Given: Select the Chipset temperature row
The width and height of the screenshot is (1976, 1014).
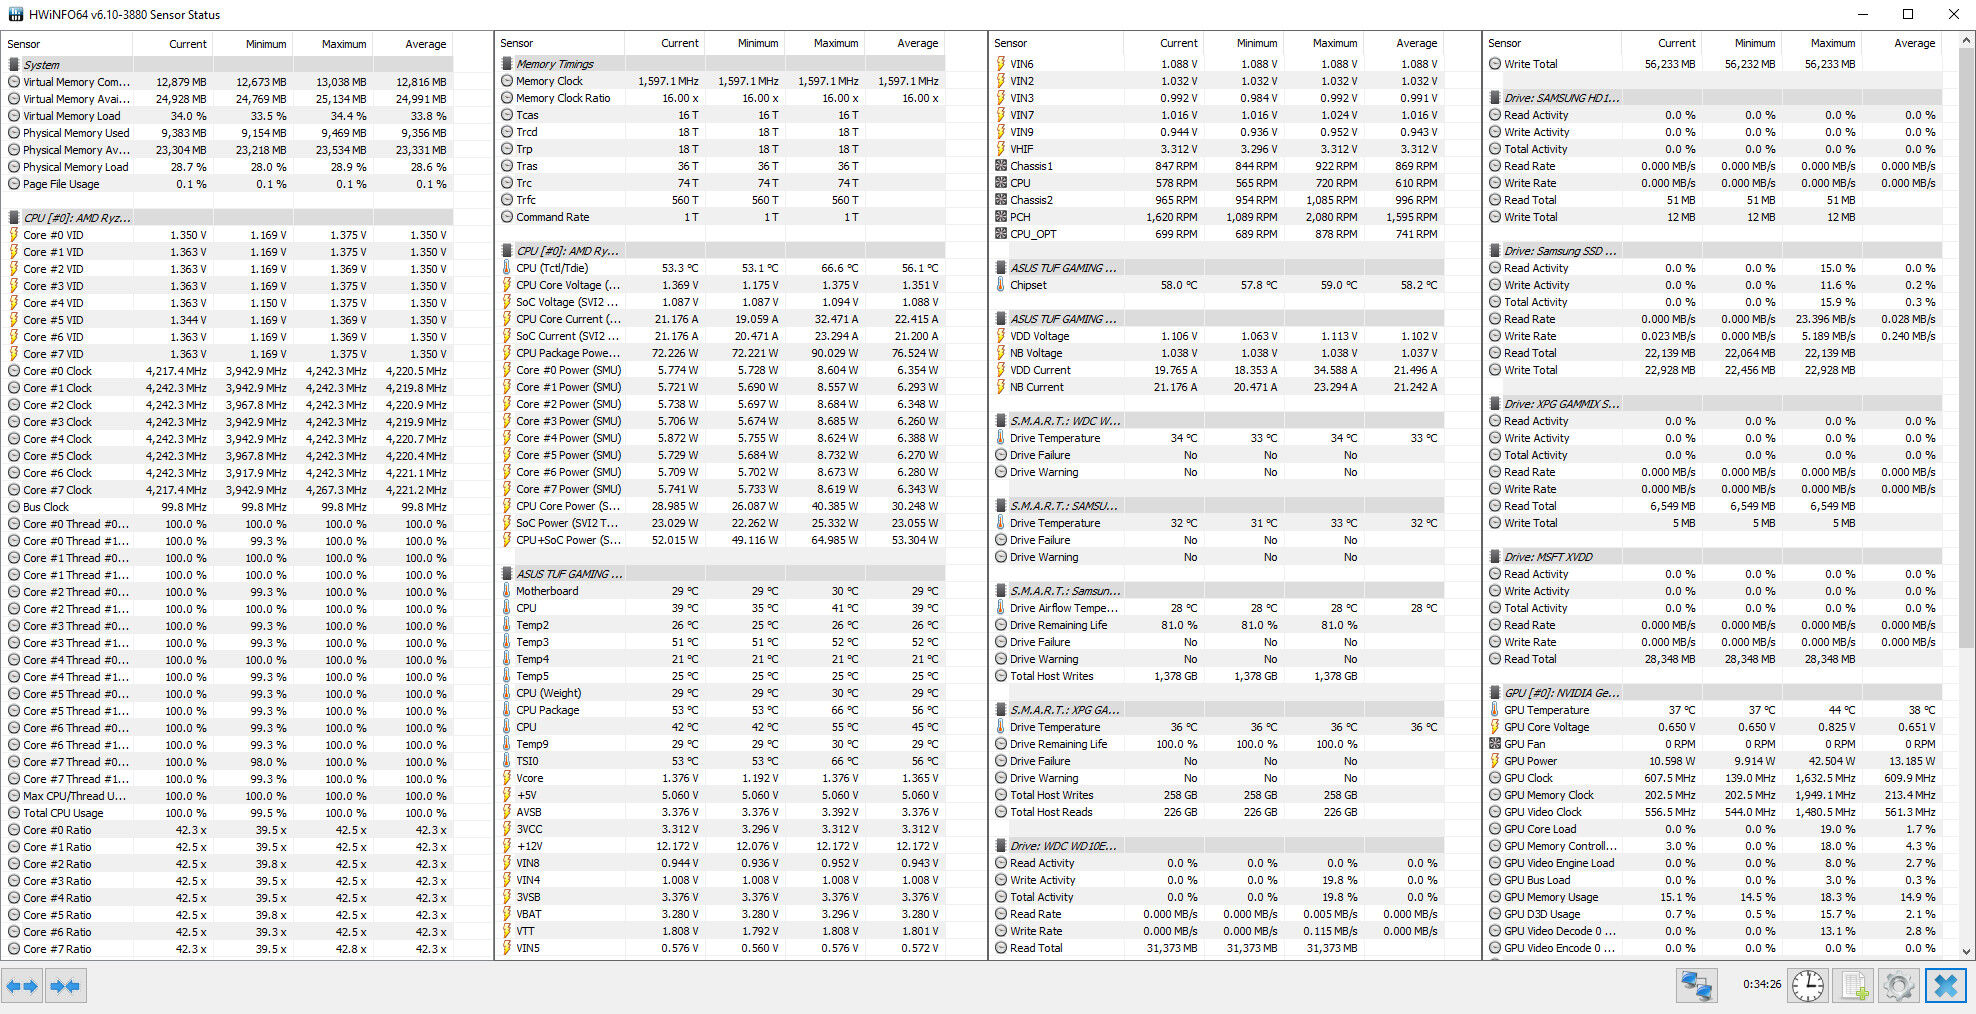Looking at the screenshot, I should pyautogui.click(x=1216, y=285).
